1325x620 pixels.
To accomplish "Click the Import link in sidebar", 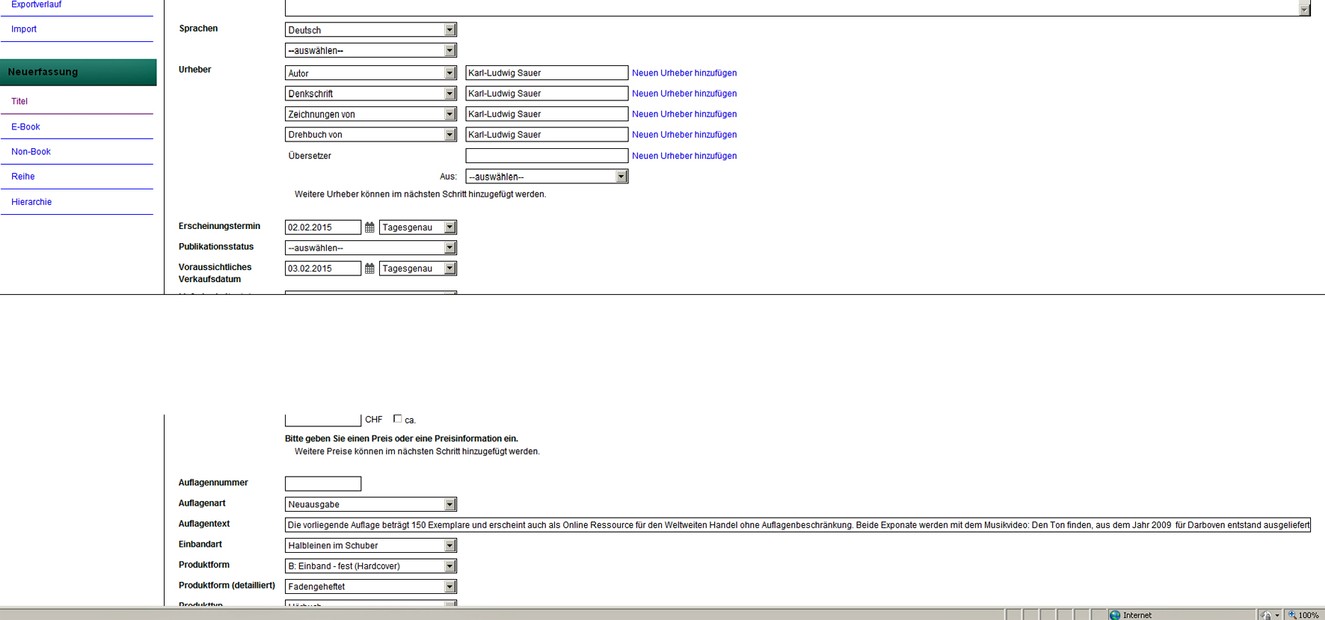I will point(24,29).
